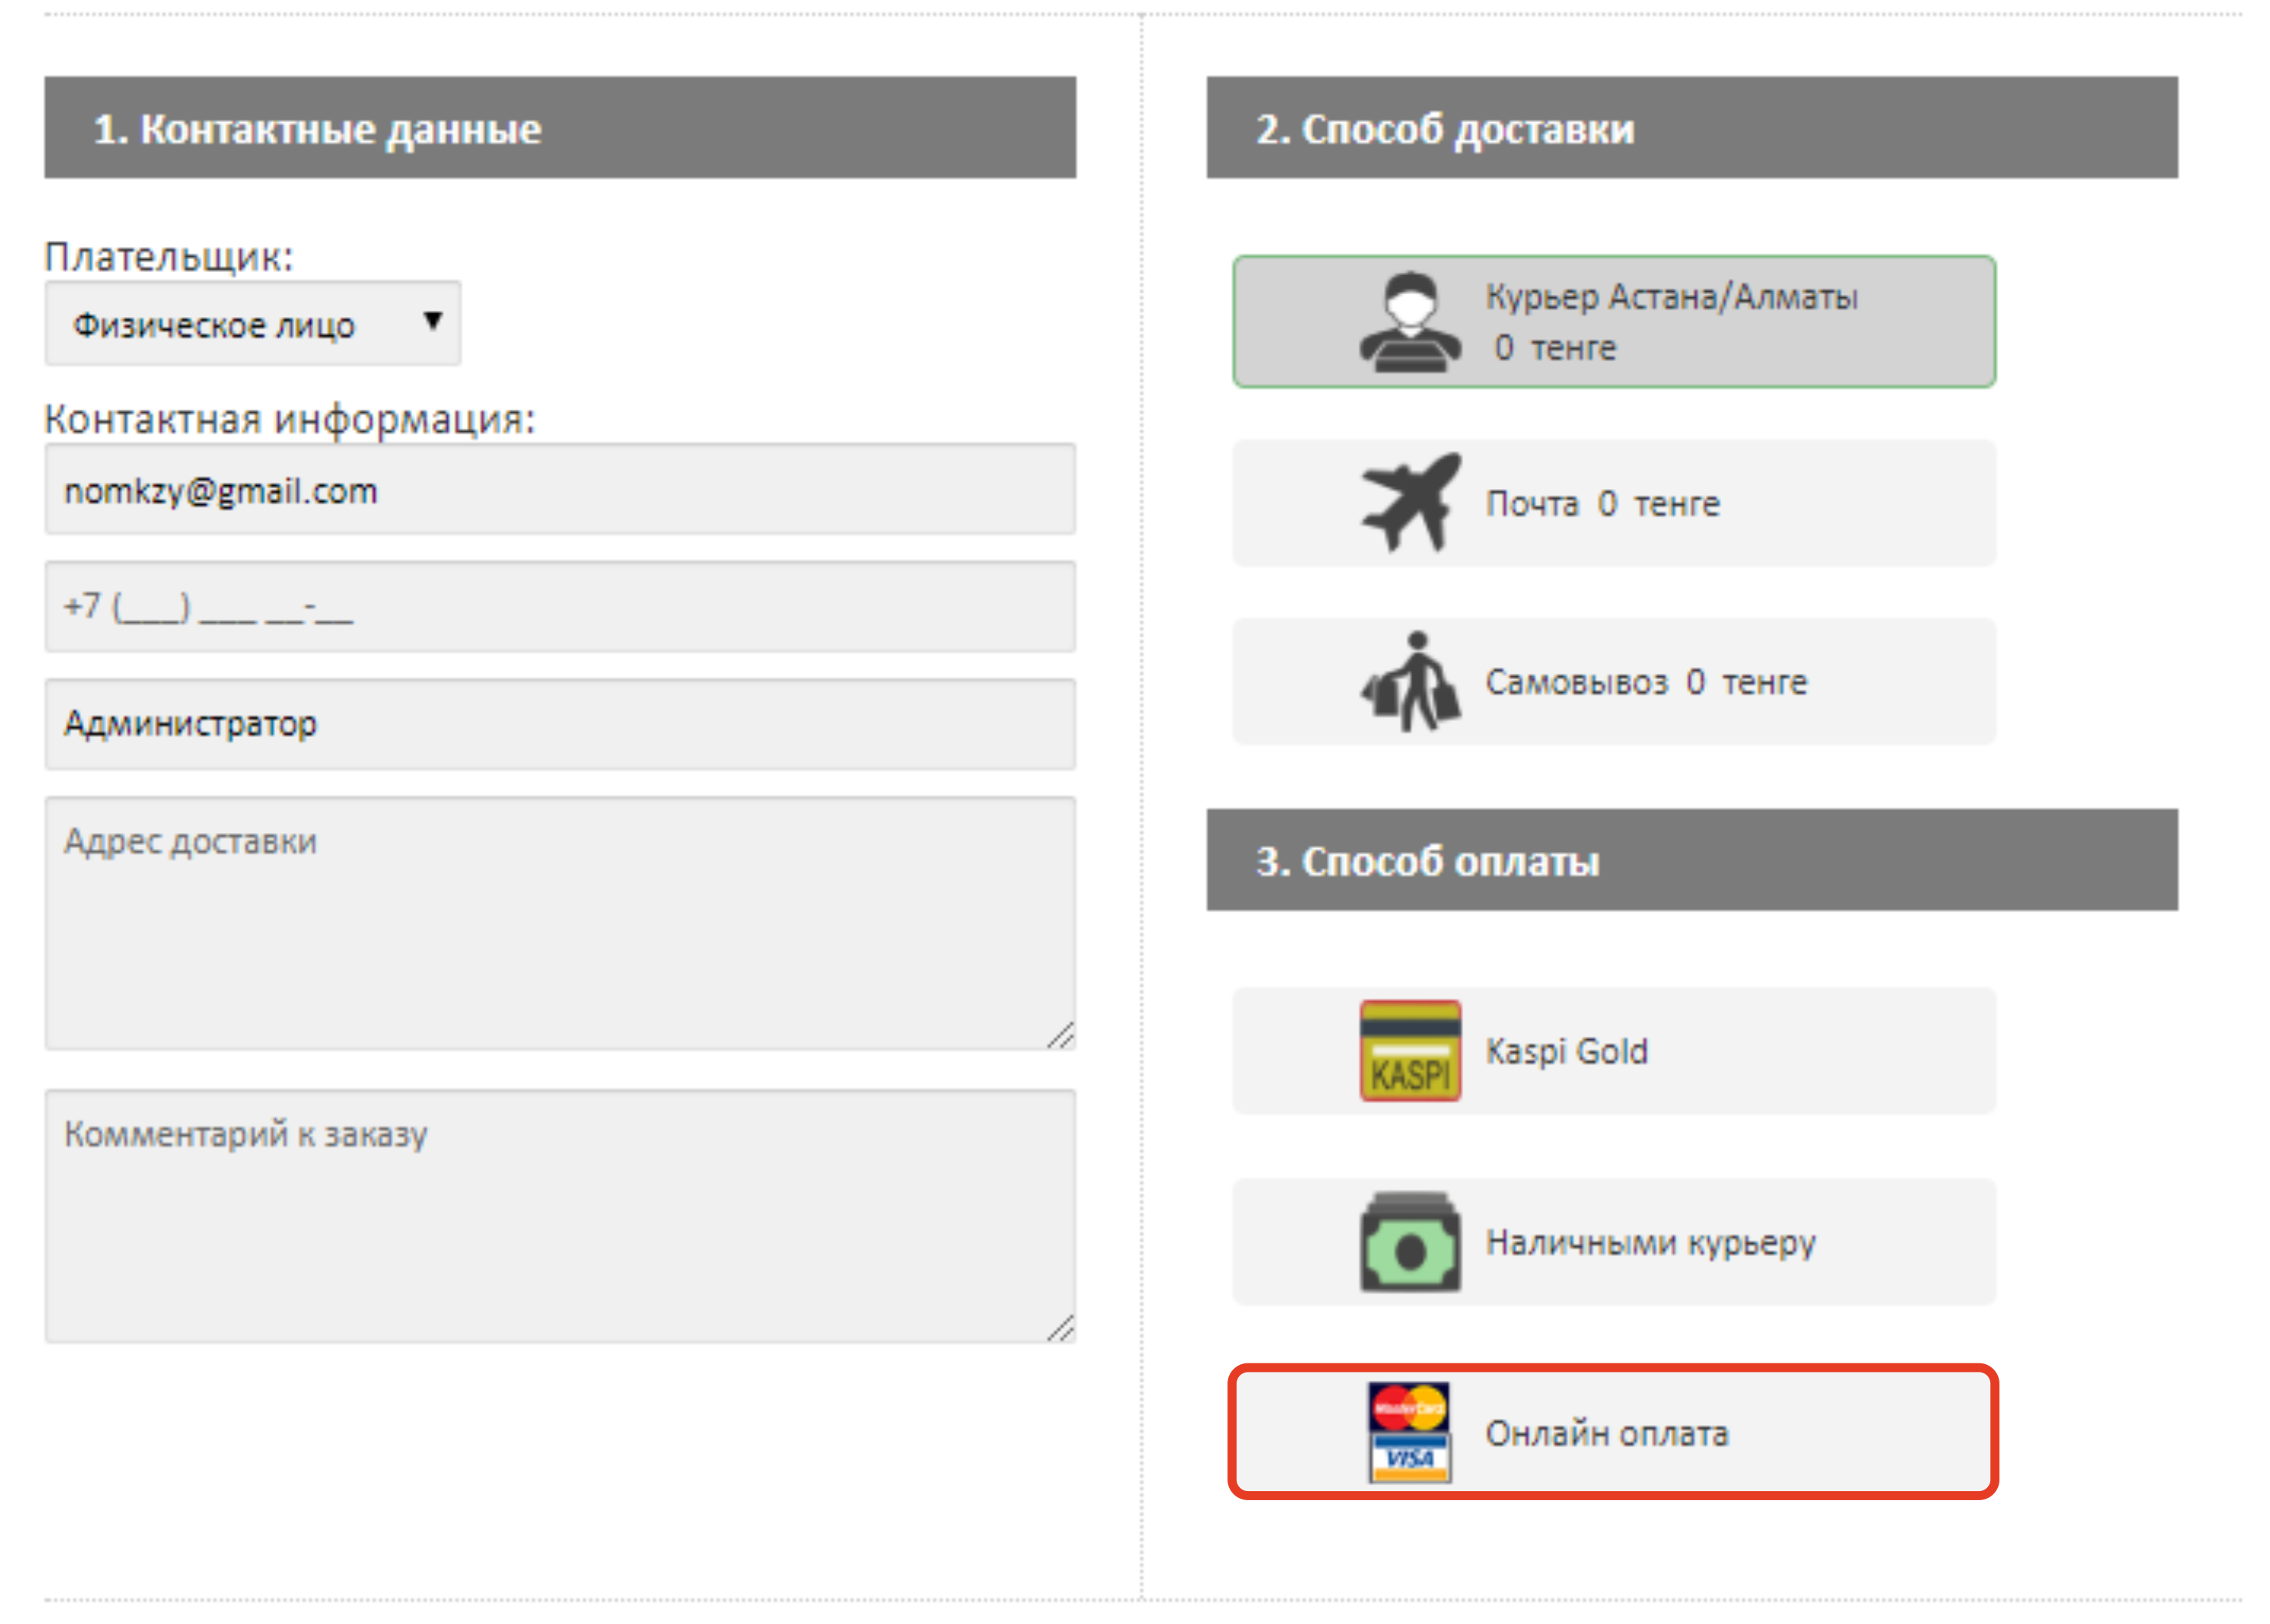Viewport: 2270px width, 1624px height.
Task: Click the Kaspi Gold card icon
Action: coord(1410,1051)
